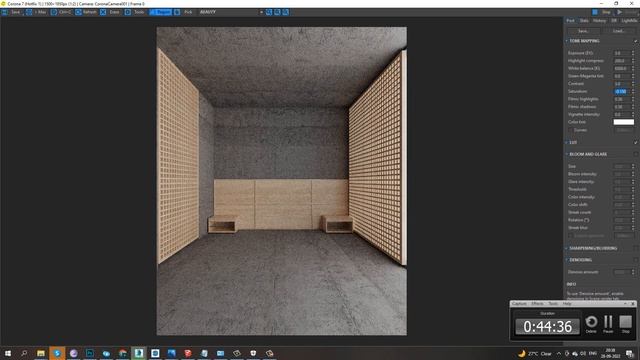The height and width of the screenshot is (360, 640).
Task: Click the Render button at top right
Action: pyautogui.click(x=628, y=12)
